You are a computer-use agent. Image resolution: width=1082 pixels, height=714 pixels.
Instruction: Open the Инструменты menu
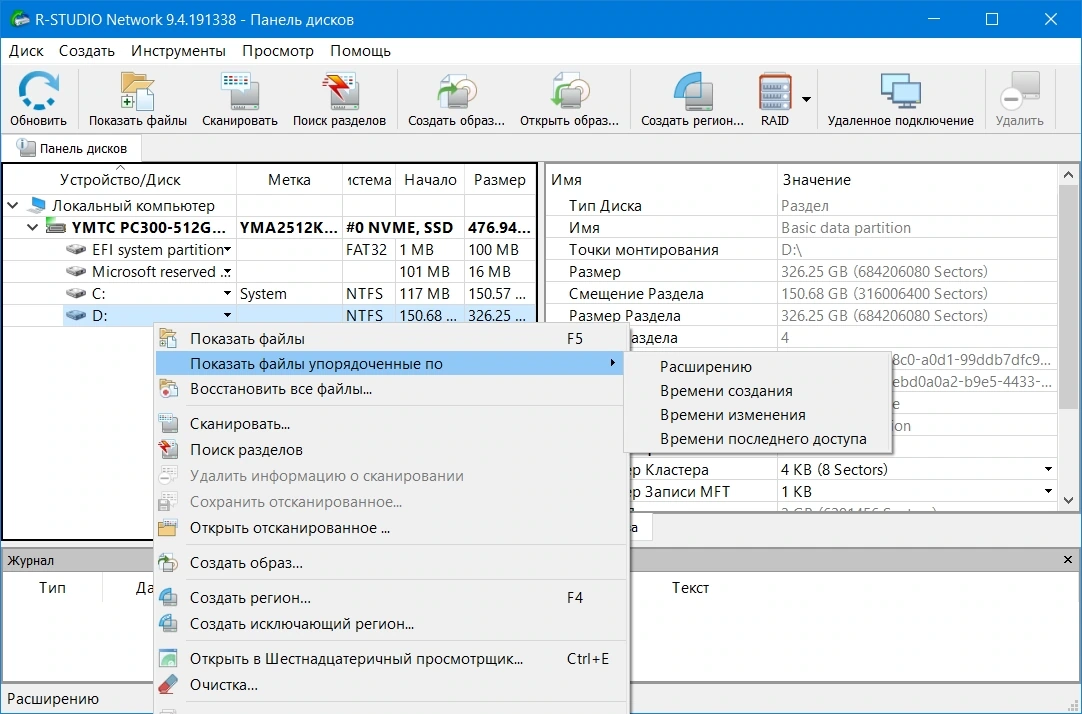pos(178,51)
